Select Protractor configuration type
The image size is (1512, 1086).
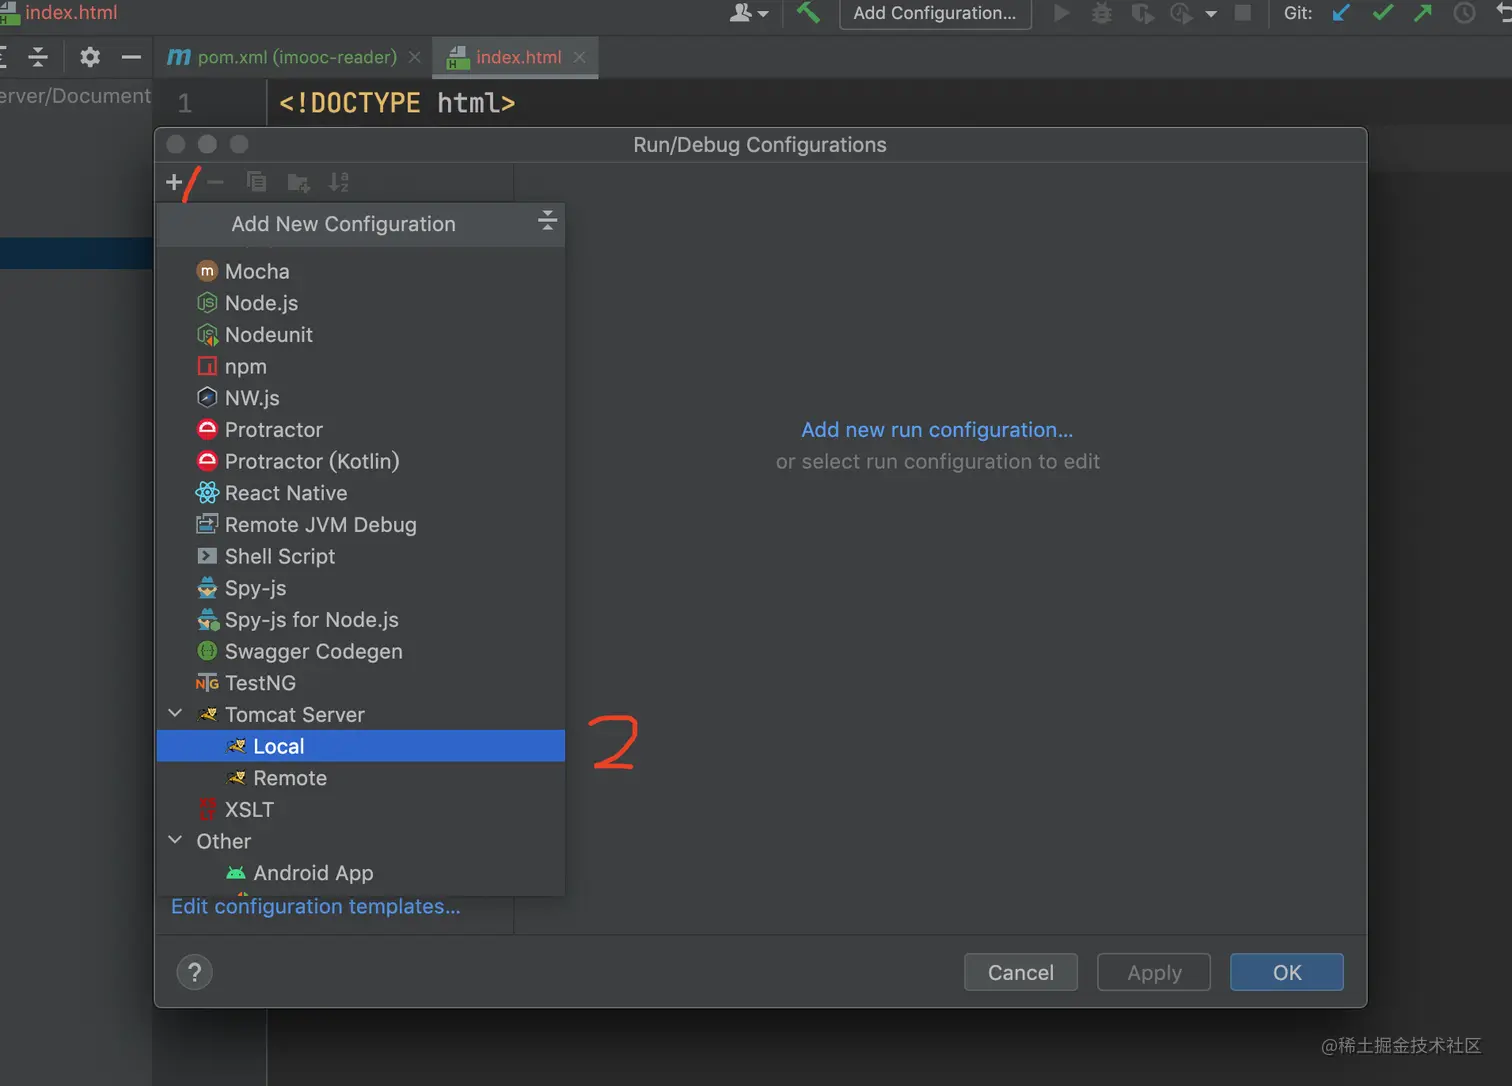(361, 430)
